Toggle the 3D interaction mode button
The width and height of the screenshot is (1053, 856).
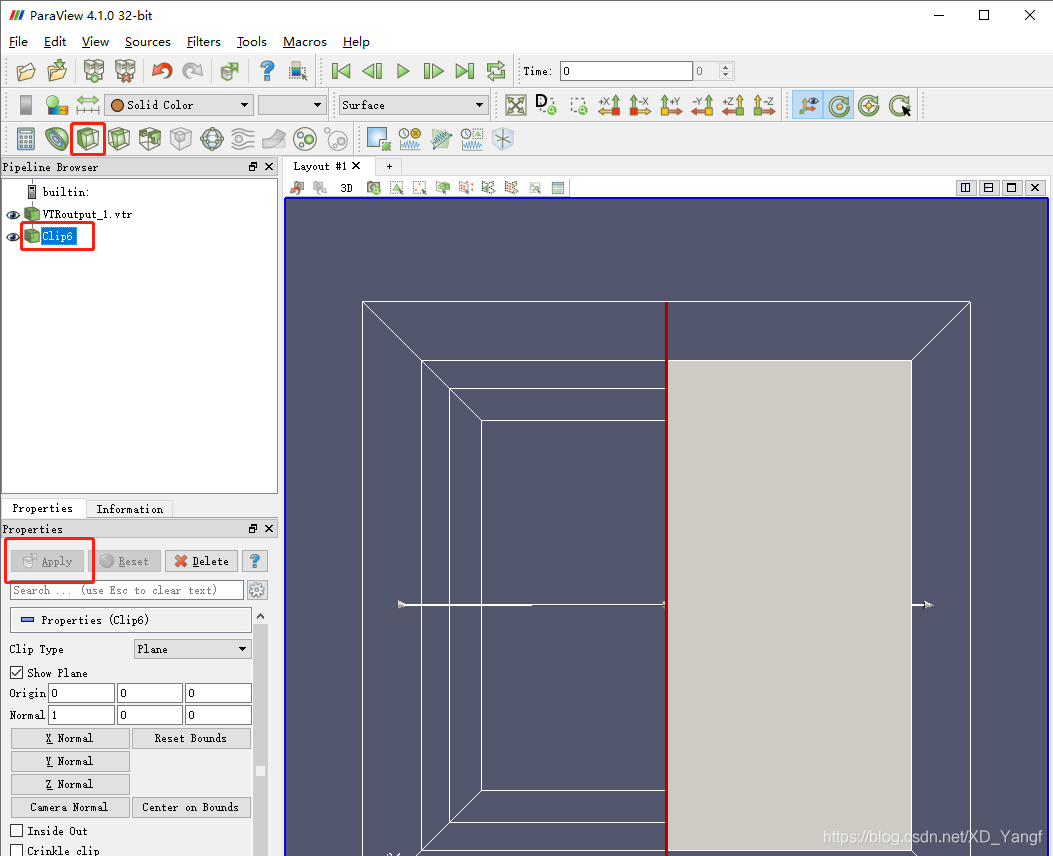tap(347, 188)
